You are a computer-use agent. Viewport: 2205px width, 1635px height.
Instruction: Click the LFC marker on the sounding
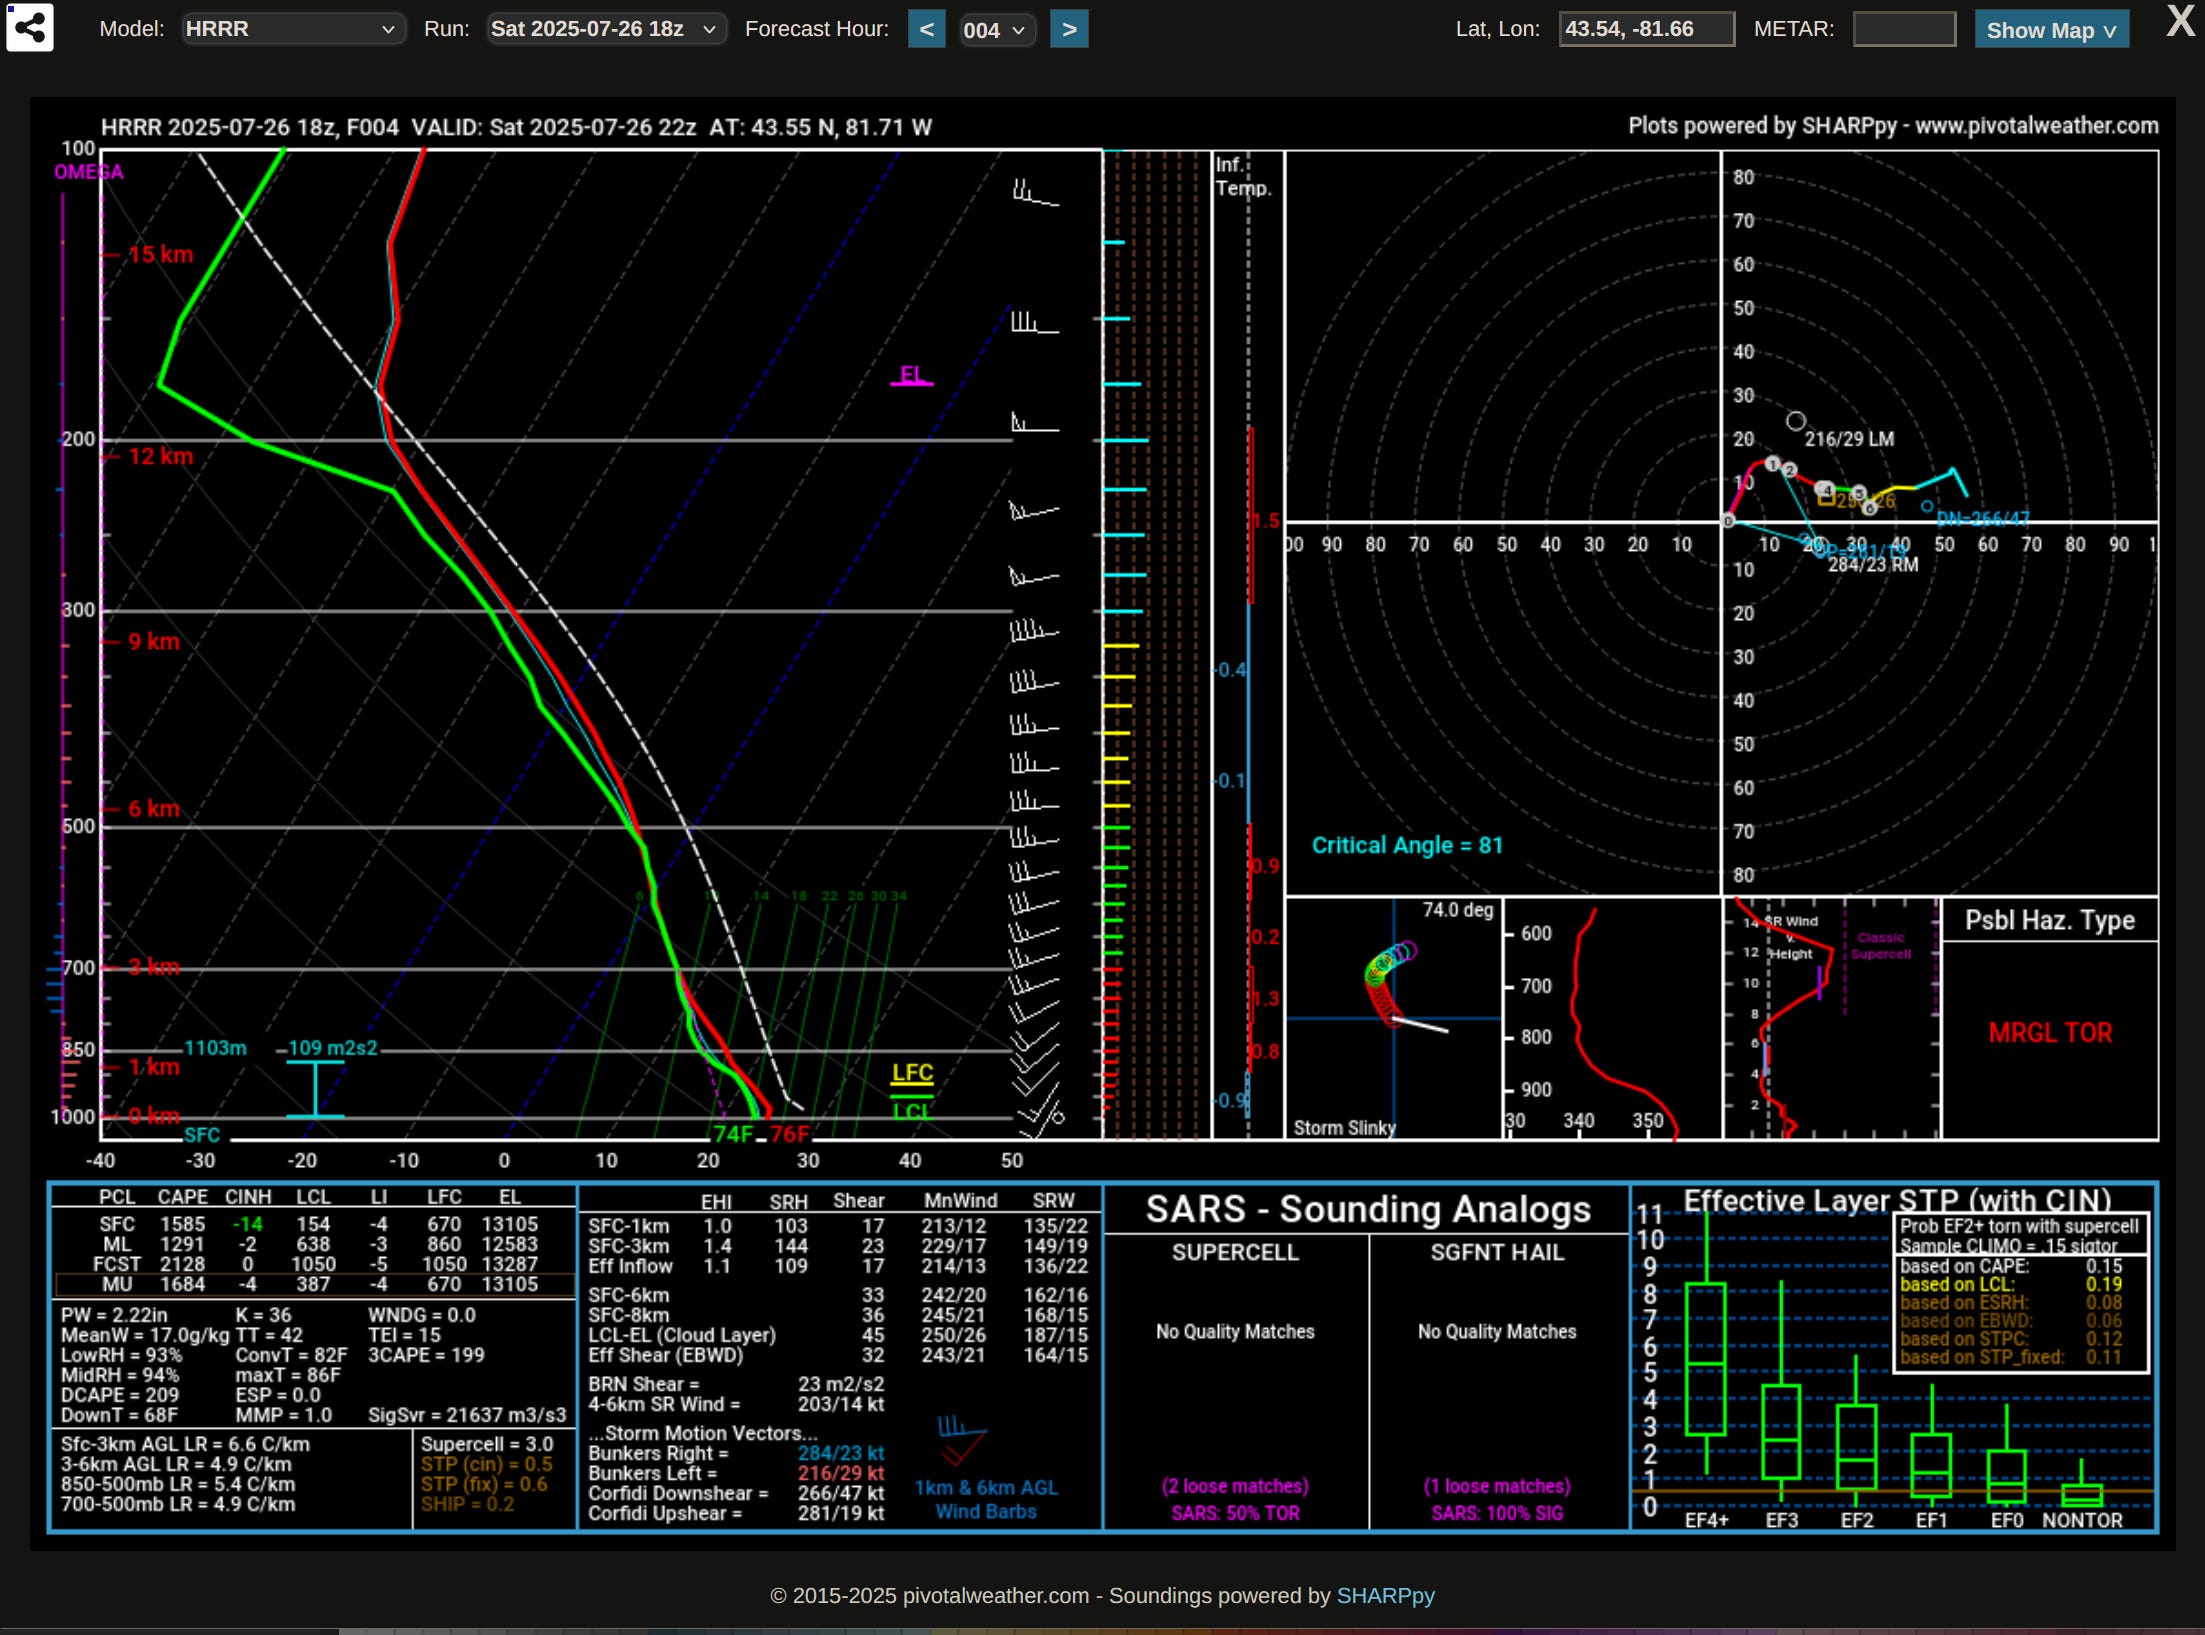pyautogui.click(x=912, y=1073)
